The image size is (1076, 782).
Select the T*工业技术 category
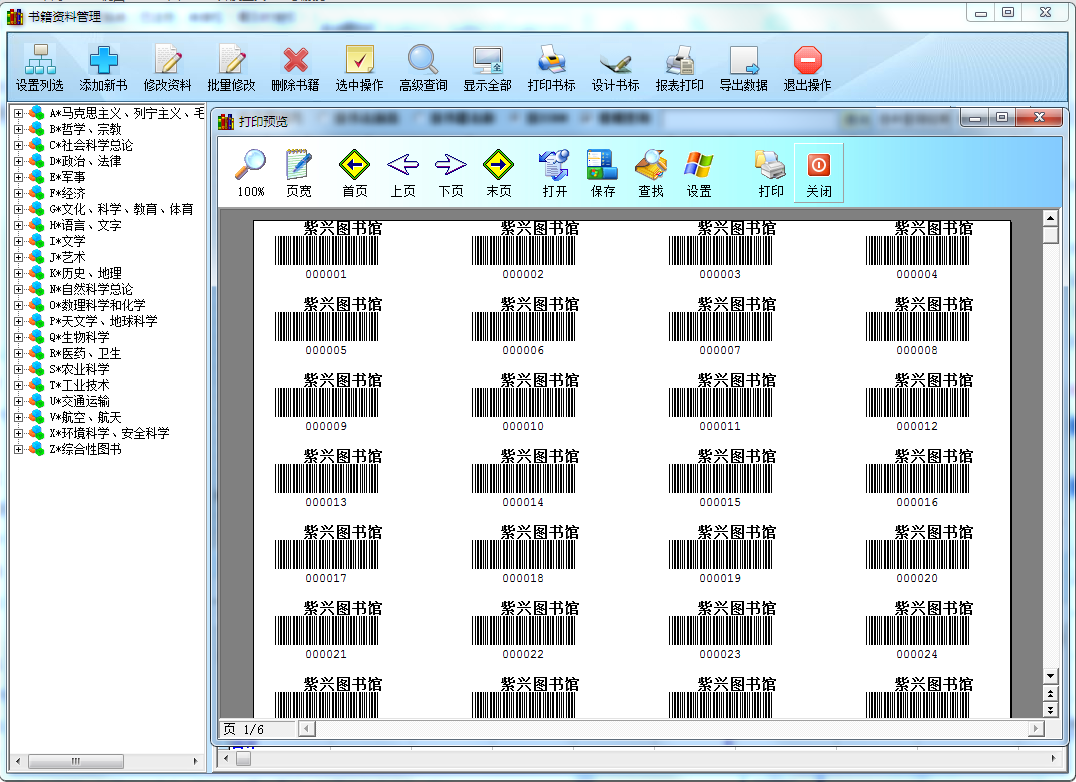[79, 386]
